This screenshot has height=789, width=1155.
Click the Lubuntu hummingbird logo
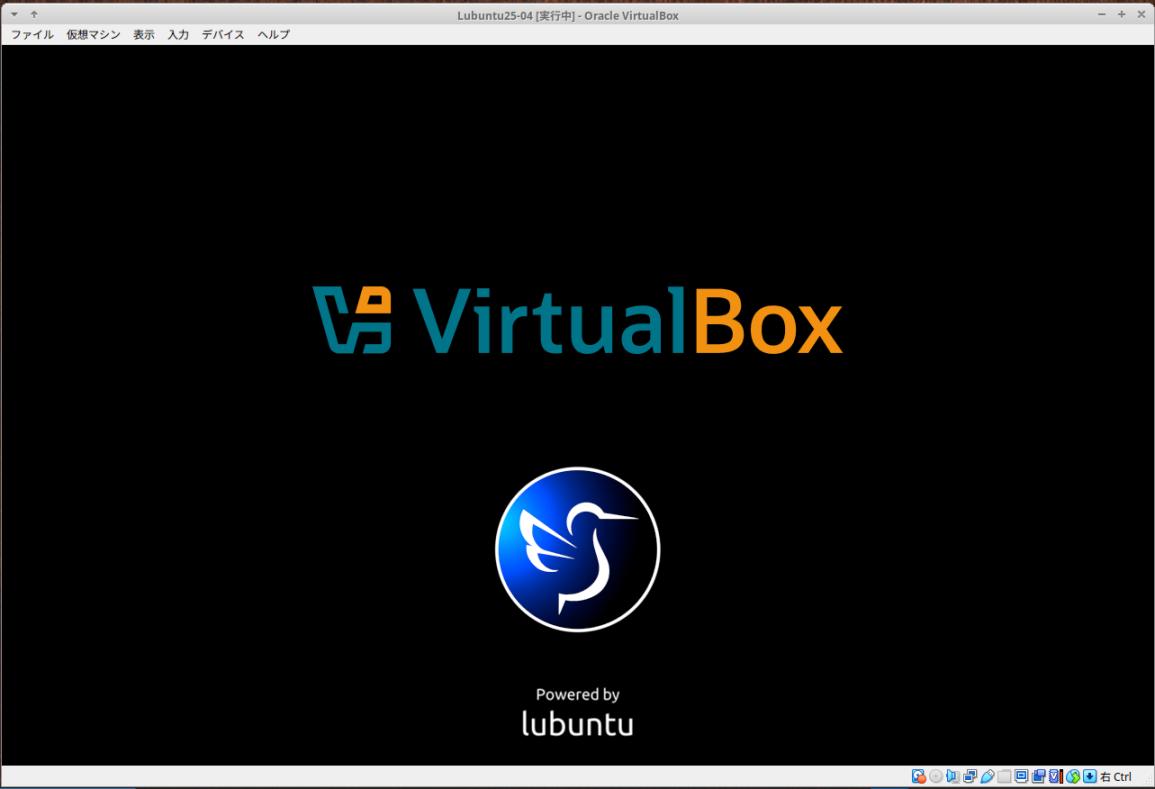pos(578,550)
